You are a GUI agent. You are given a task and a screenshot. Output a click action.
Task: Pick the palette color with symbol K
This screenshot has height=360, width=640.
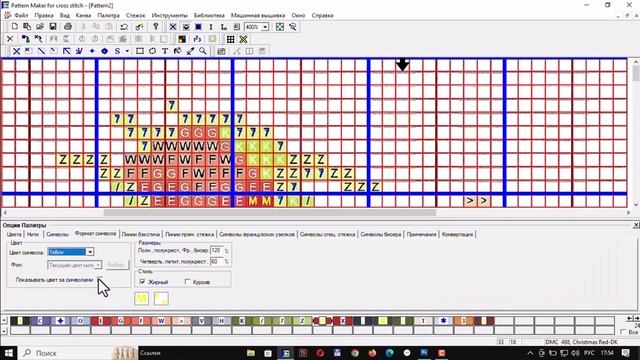pos(242,321)
